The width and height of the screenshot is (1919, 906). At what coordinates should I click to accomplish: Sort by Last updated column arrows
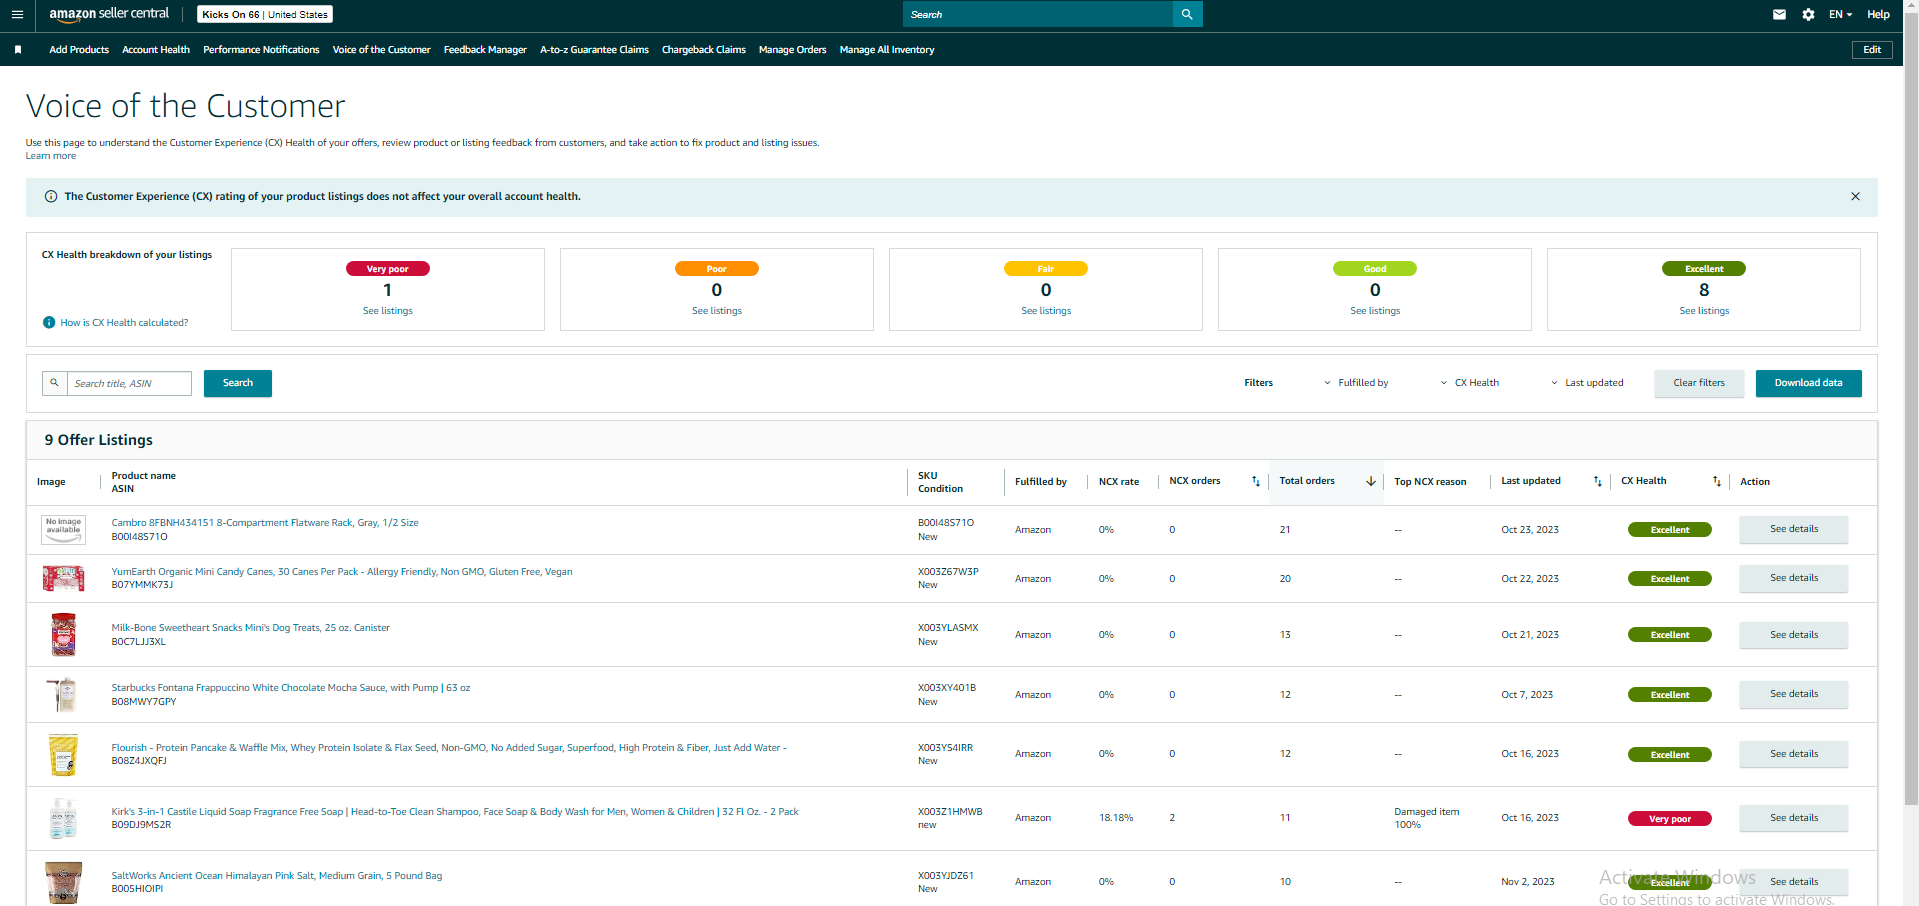click(x=1597, y=482)
